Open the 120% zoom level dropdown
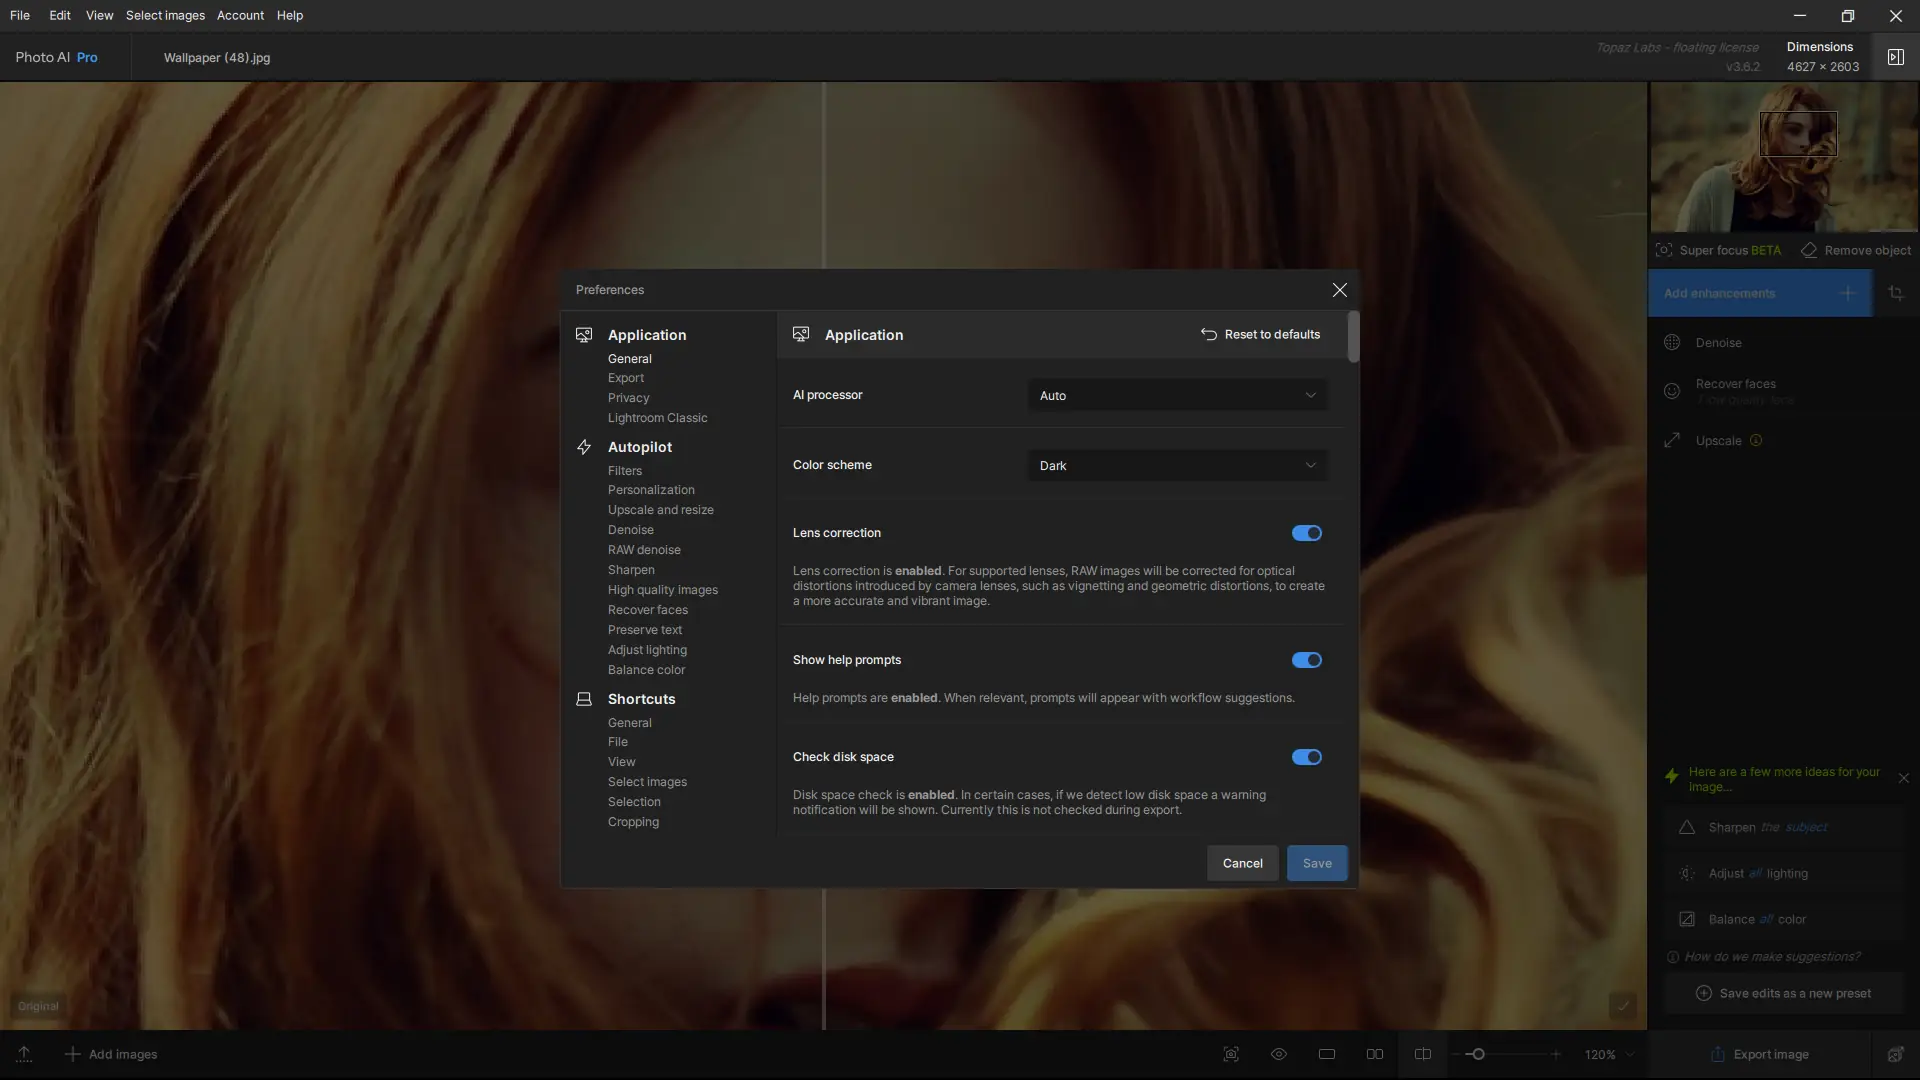Viewport: 1920px width, 1080px height. [x=1609, y=1054]
